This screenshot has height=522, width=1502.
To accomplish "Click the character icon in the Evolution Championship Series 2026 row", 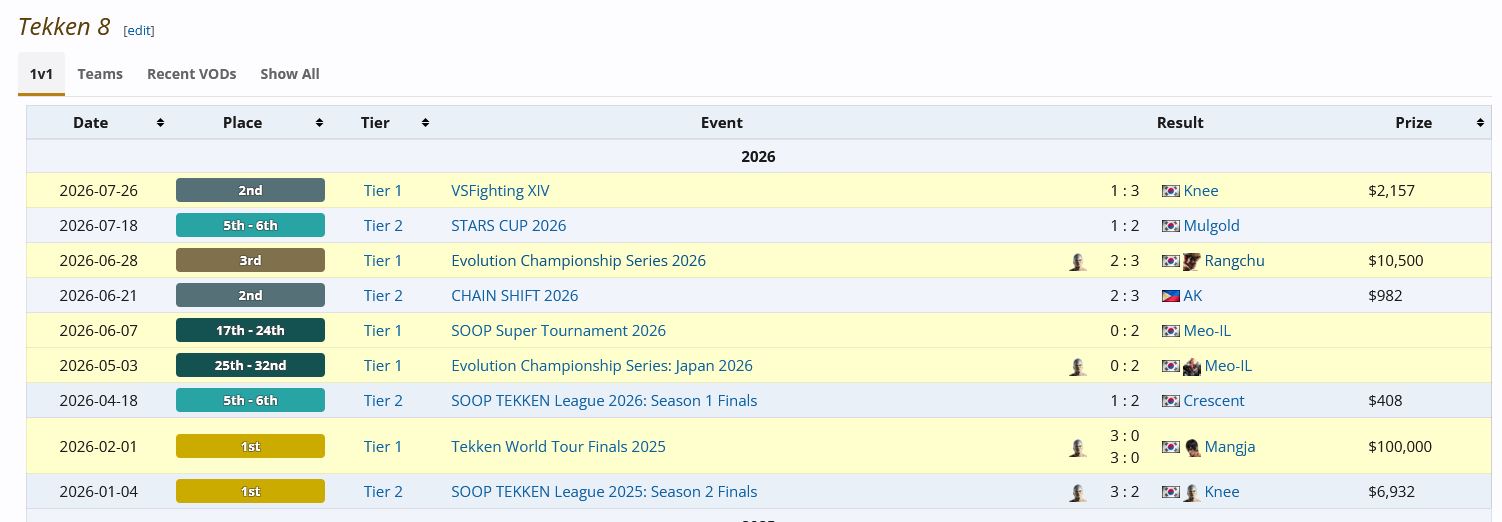I will [x=1077, y=261].
